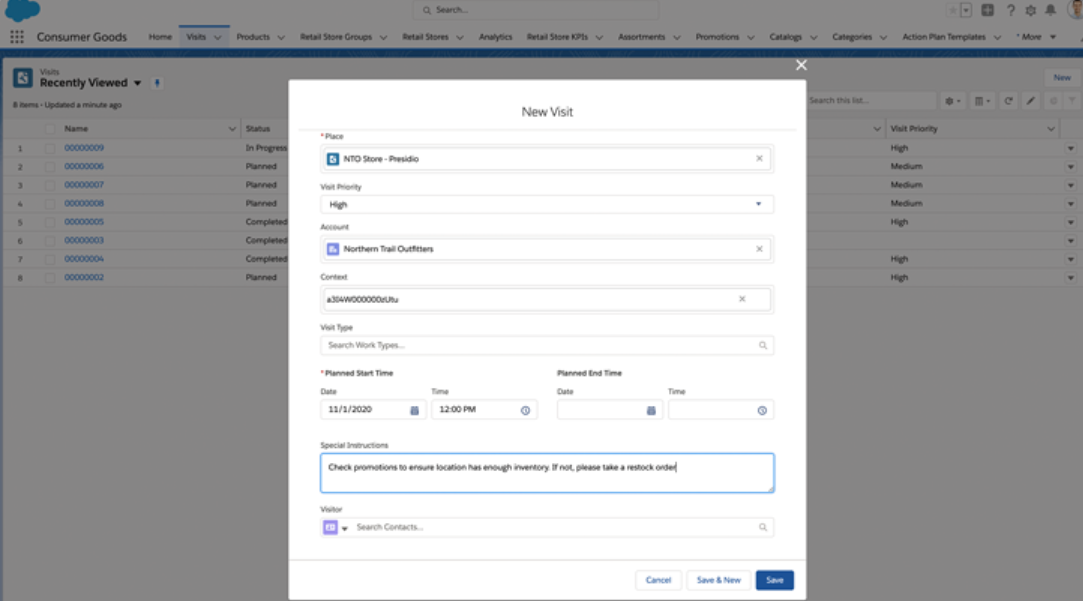This screenshot has height=601, width=1083.
Task: Open the Planned End time clock picker
Action: click(x=762, y=410)
